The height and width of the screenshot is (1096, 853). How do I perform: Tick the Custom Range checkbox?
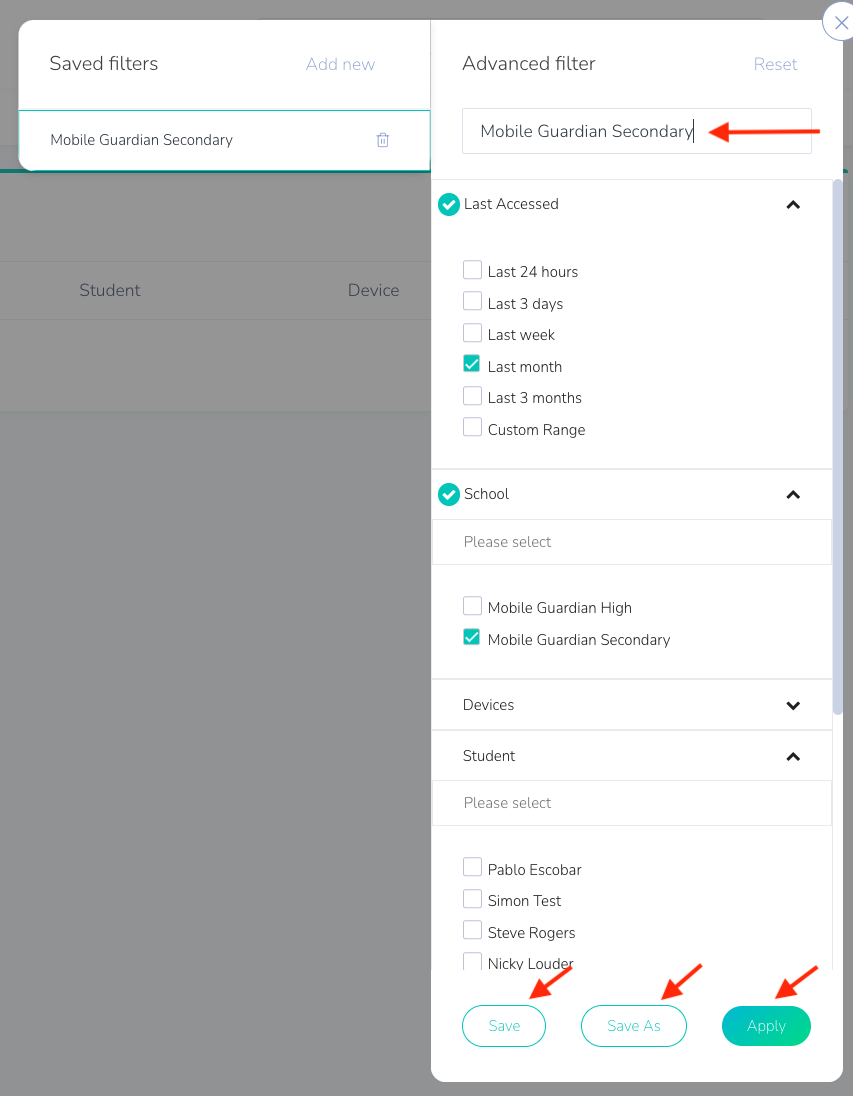[x=472, y=428]
